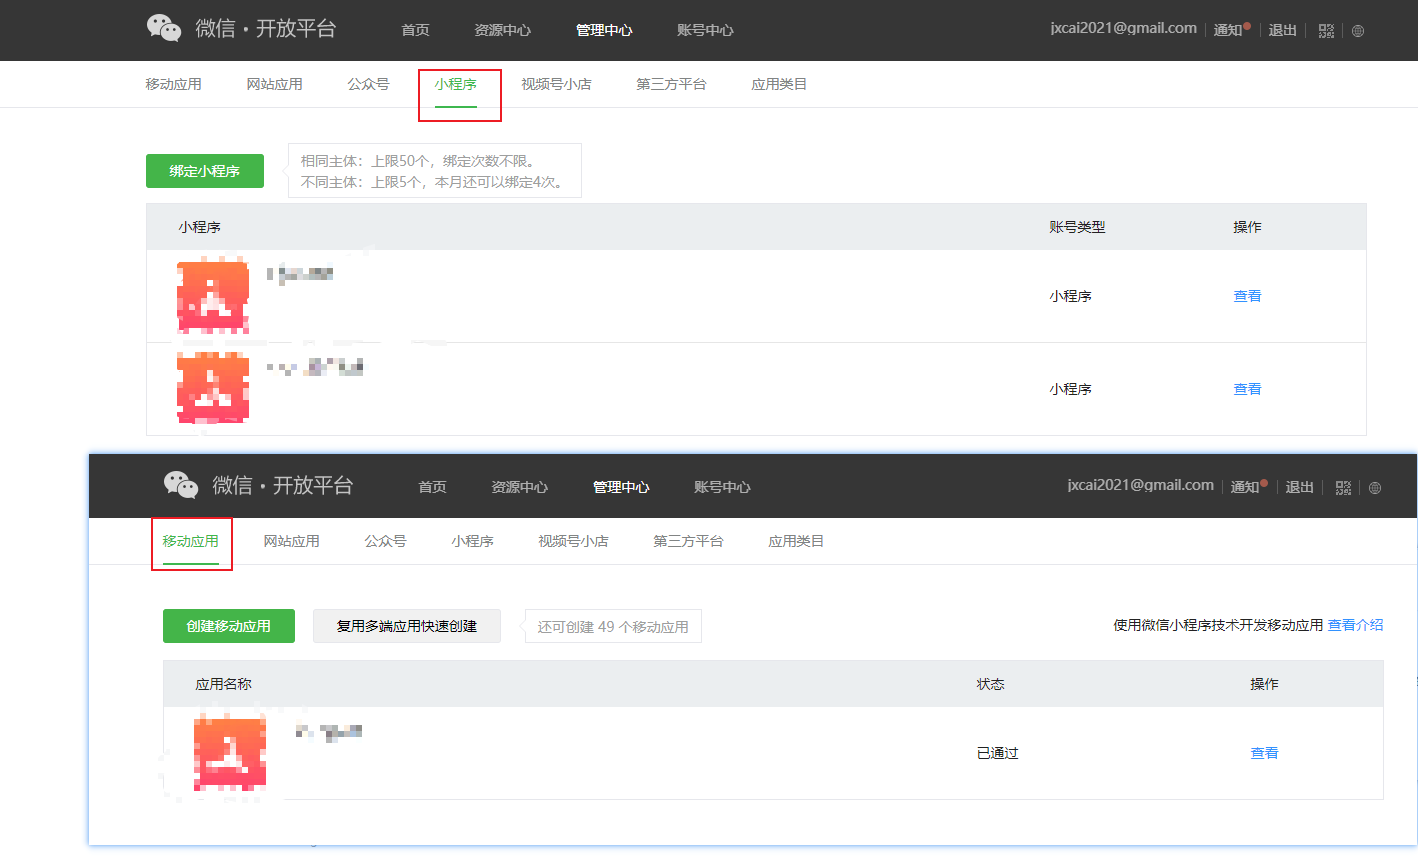Click the 账号类型 column header
The height and width of the screenshot is (862, 1418).
click(1077, 227)
